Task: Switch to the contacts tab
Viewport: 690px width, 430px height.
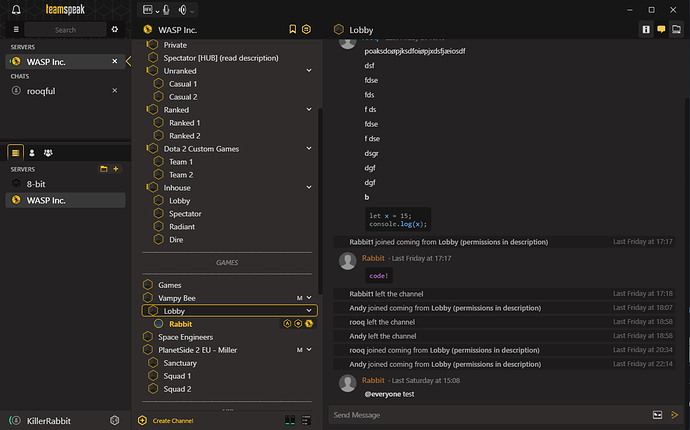Action: (32, 152)
